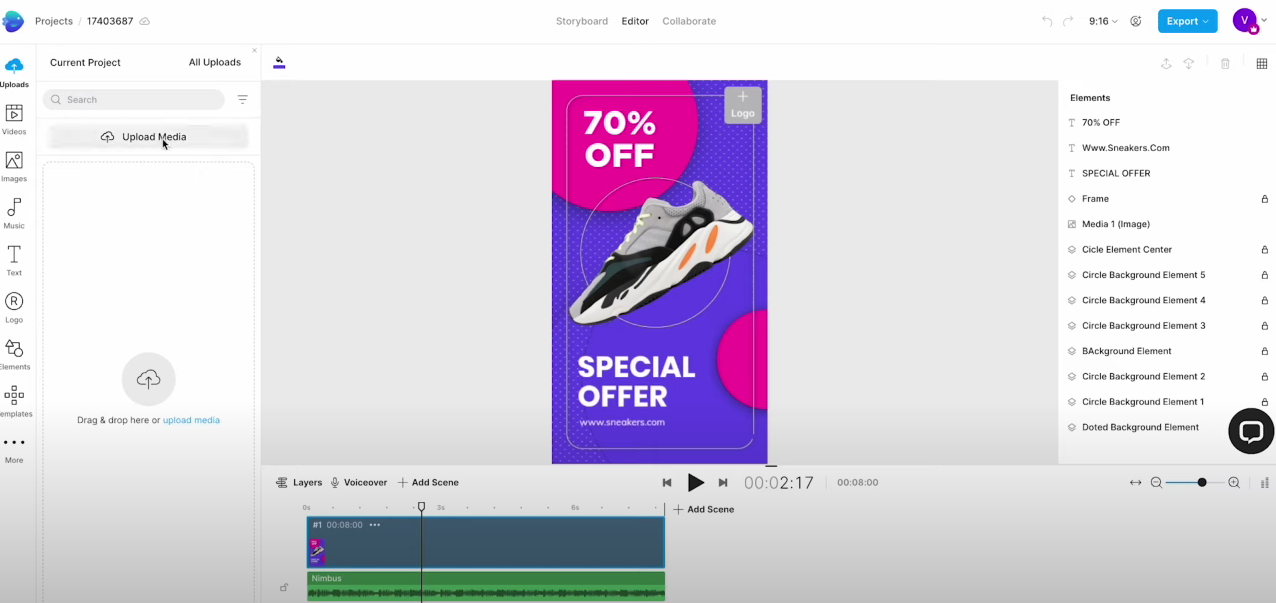Toggle lock on Circle Background Element 4
This screenshot has height=603, width=1276.
[1264, 301]
